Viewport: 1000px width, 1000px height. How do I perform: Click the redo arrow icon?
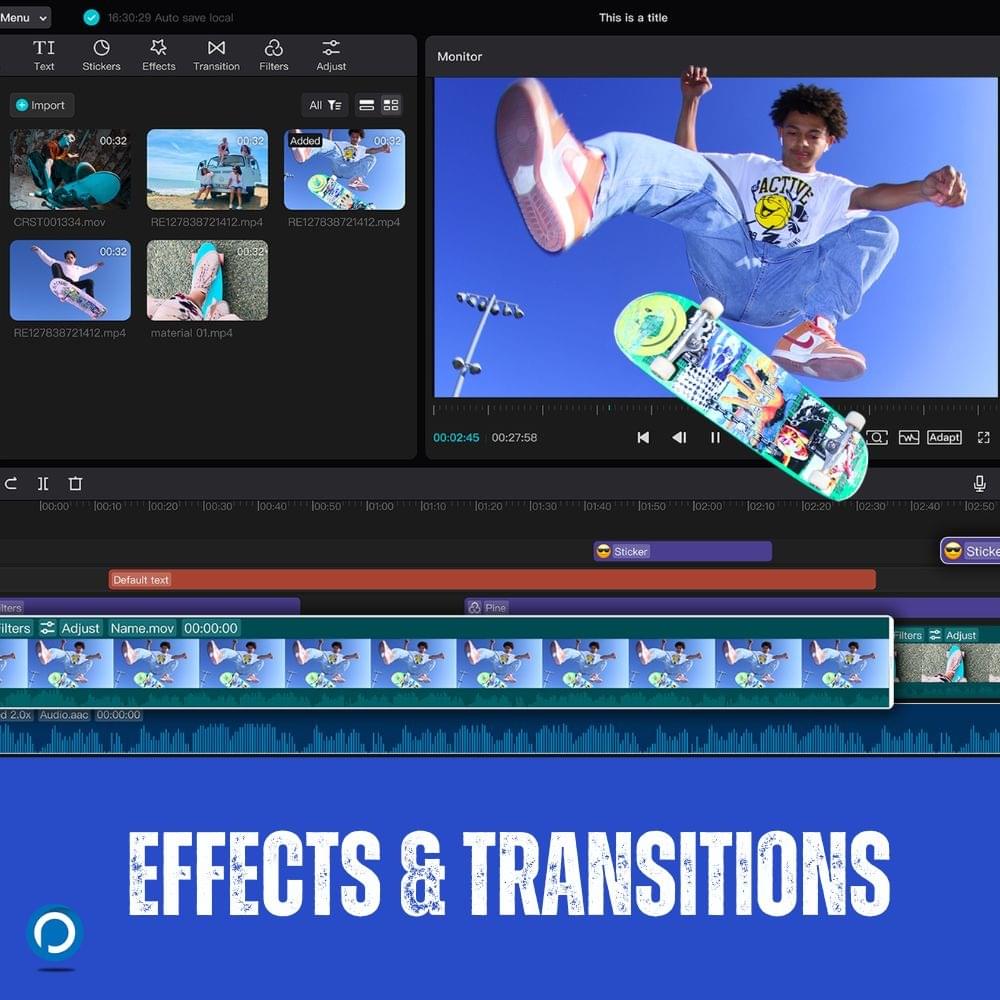(11, 484)
